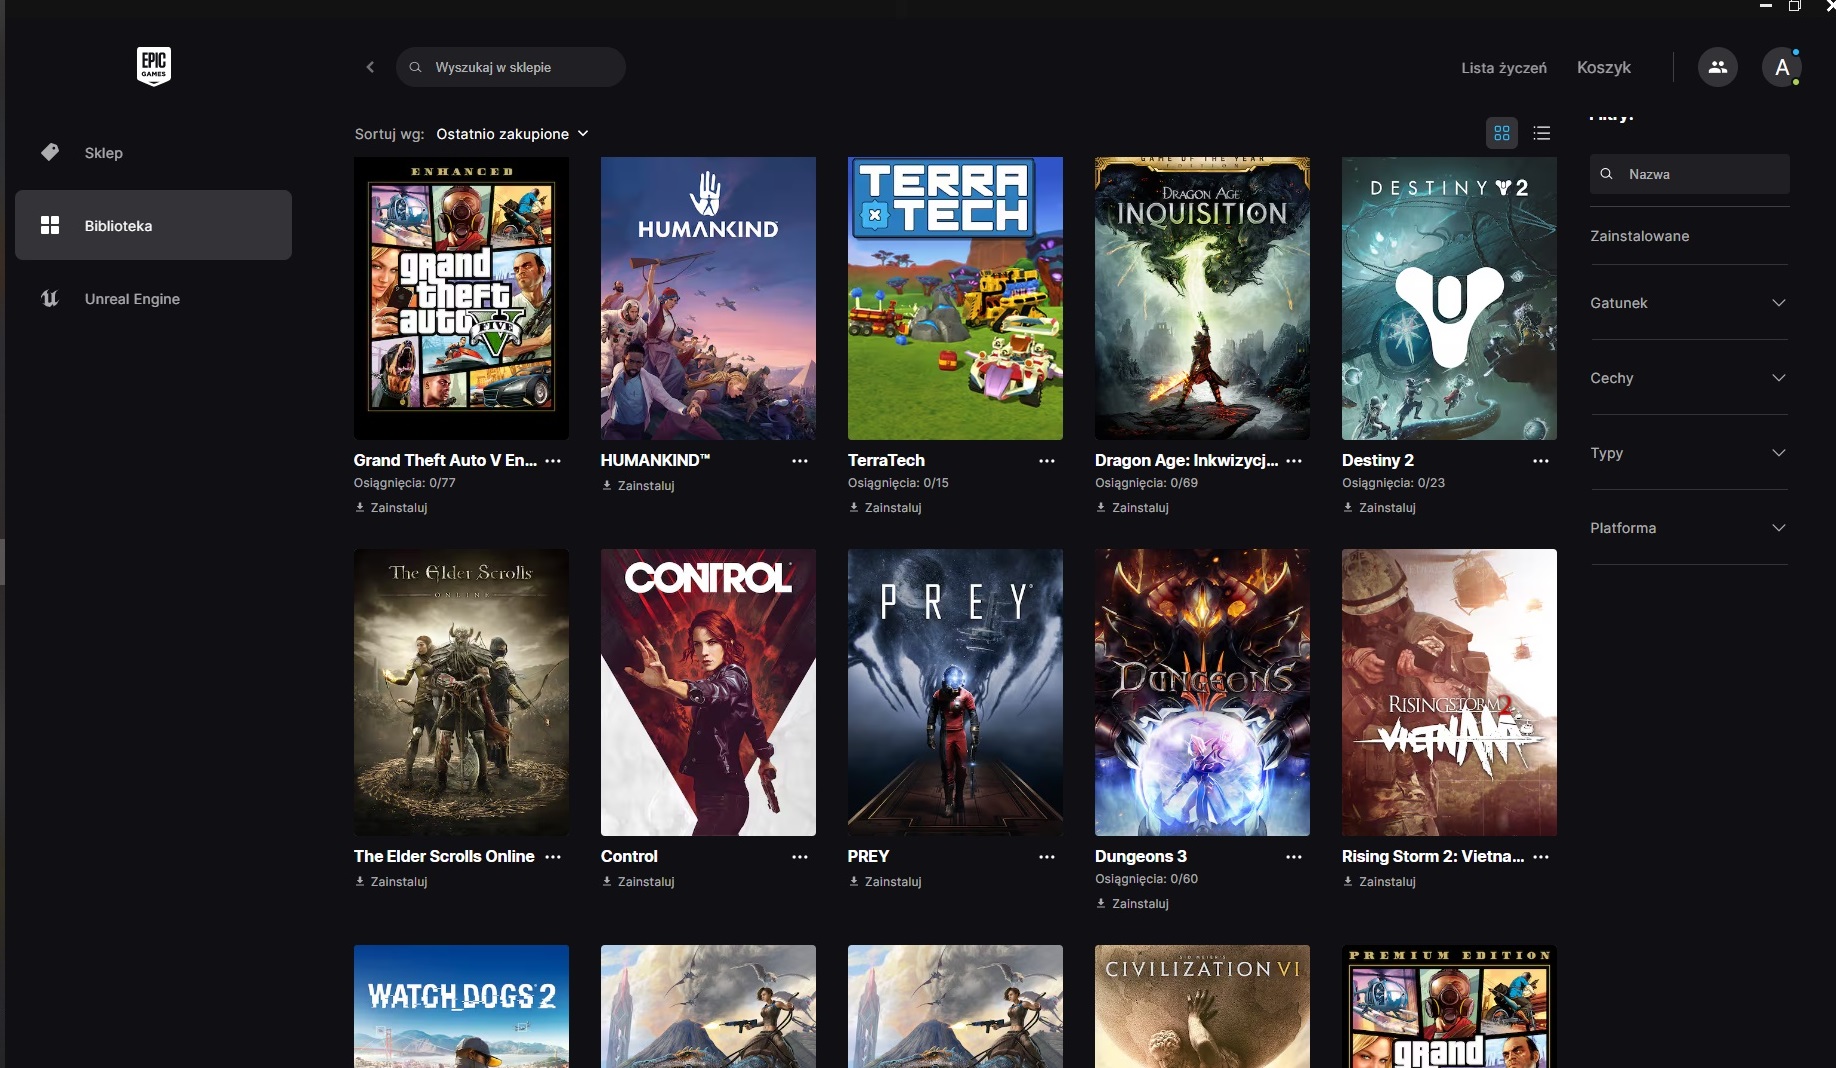The height and width of the screenshot is (1068, 1836).
Task: Expand the Cechy filter
Action: pos(1689,378)
